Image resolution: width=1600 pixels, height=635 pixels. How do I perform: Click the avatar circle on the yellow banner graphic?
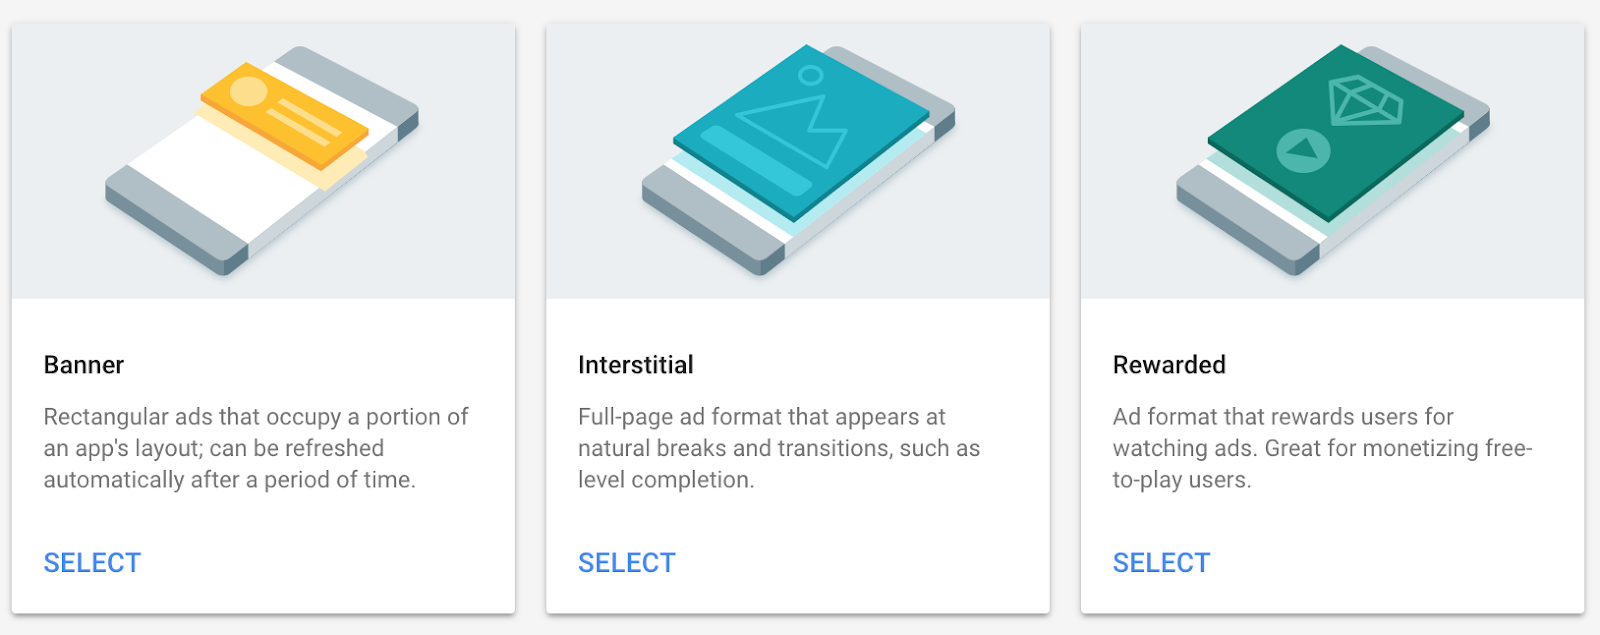coord(248,92)
